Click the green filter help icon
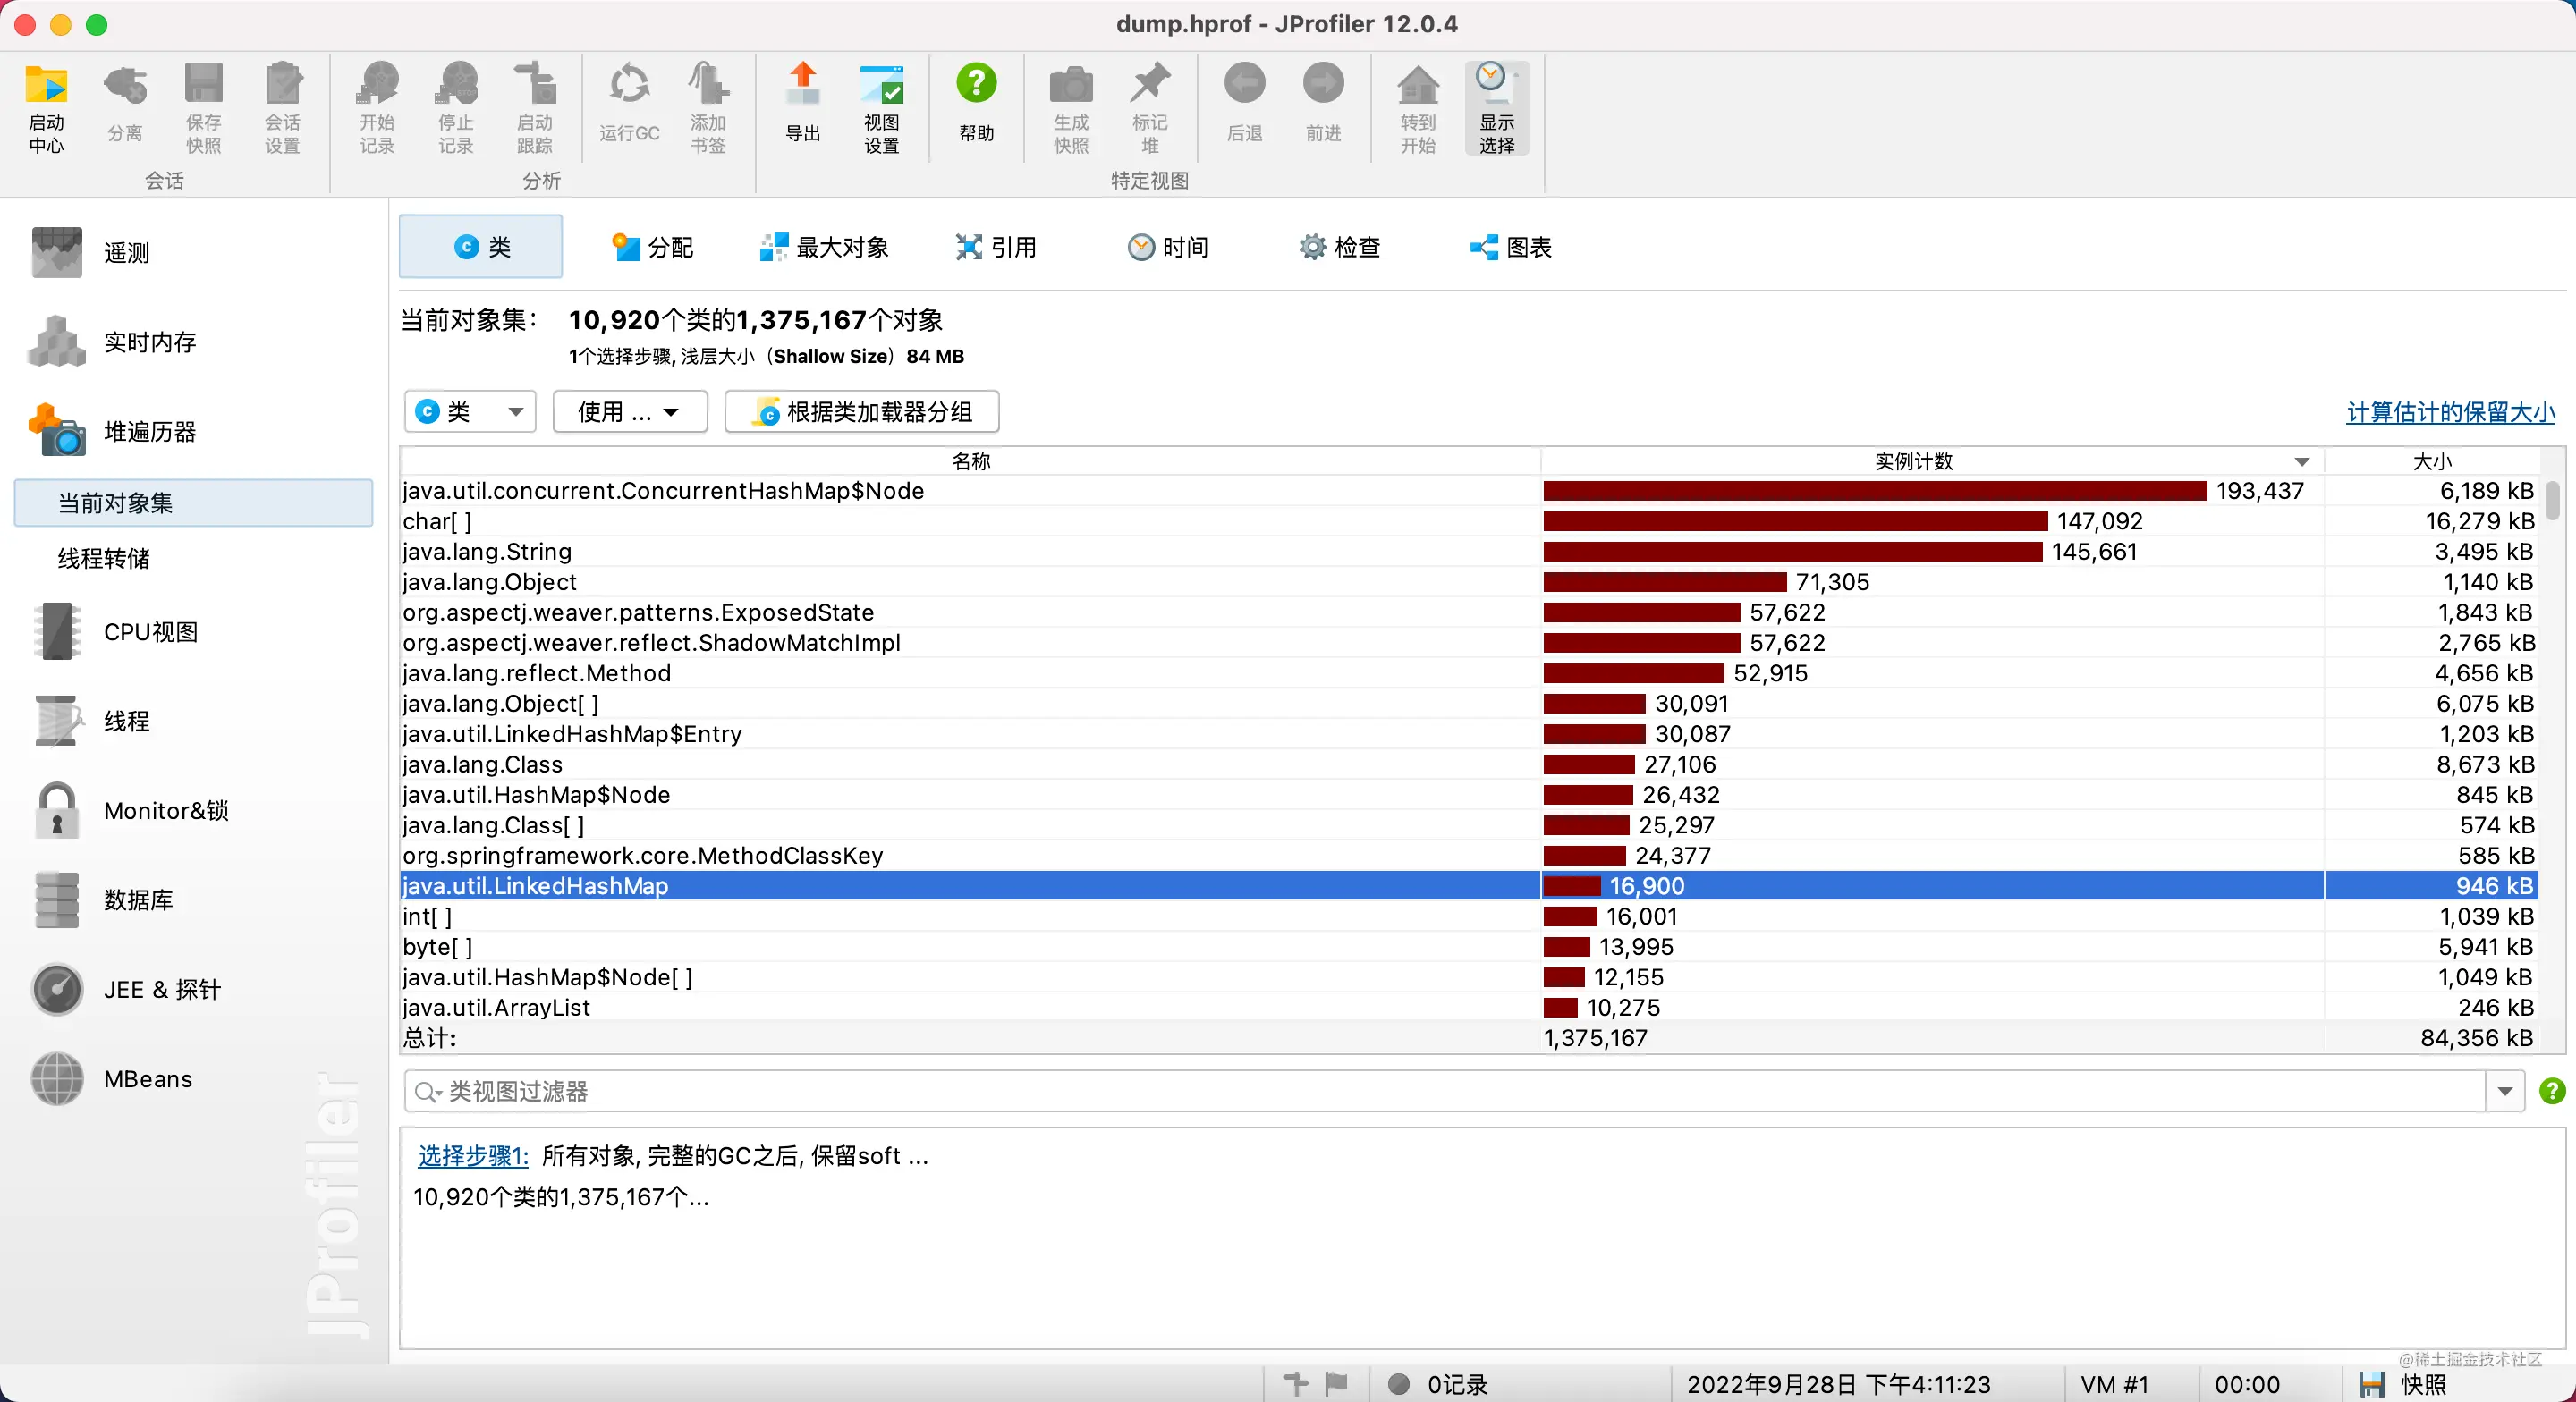This screenshot has width=2576, height=1402. [x=2552, y=1090]
